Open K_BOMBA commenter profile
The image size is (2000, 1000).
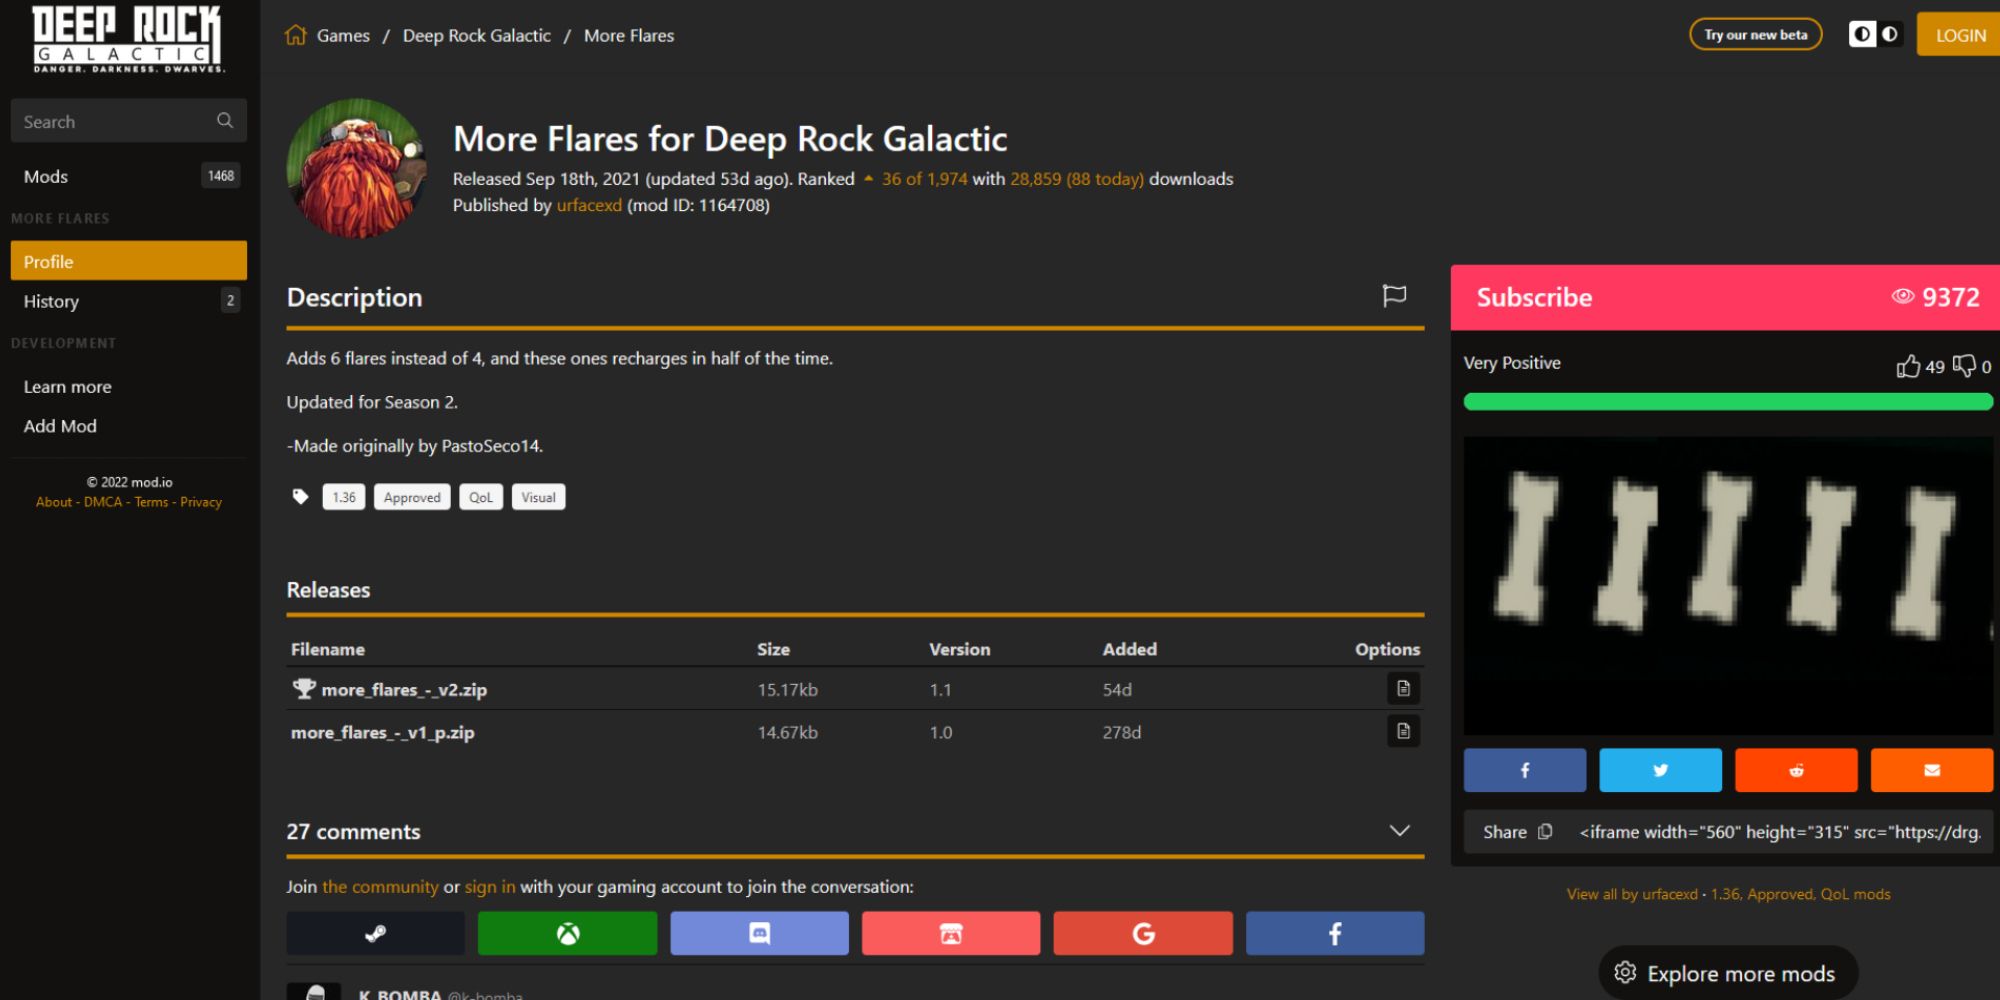coord(400,995)
